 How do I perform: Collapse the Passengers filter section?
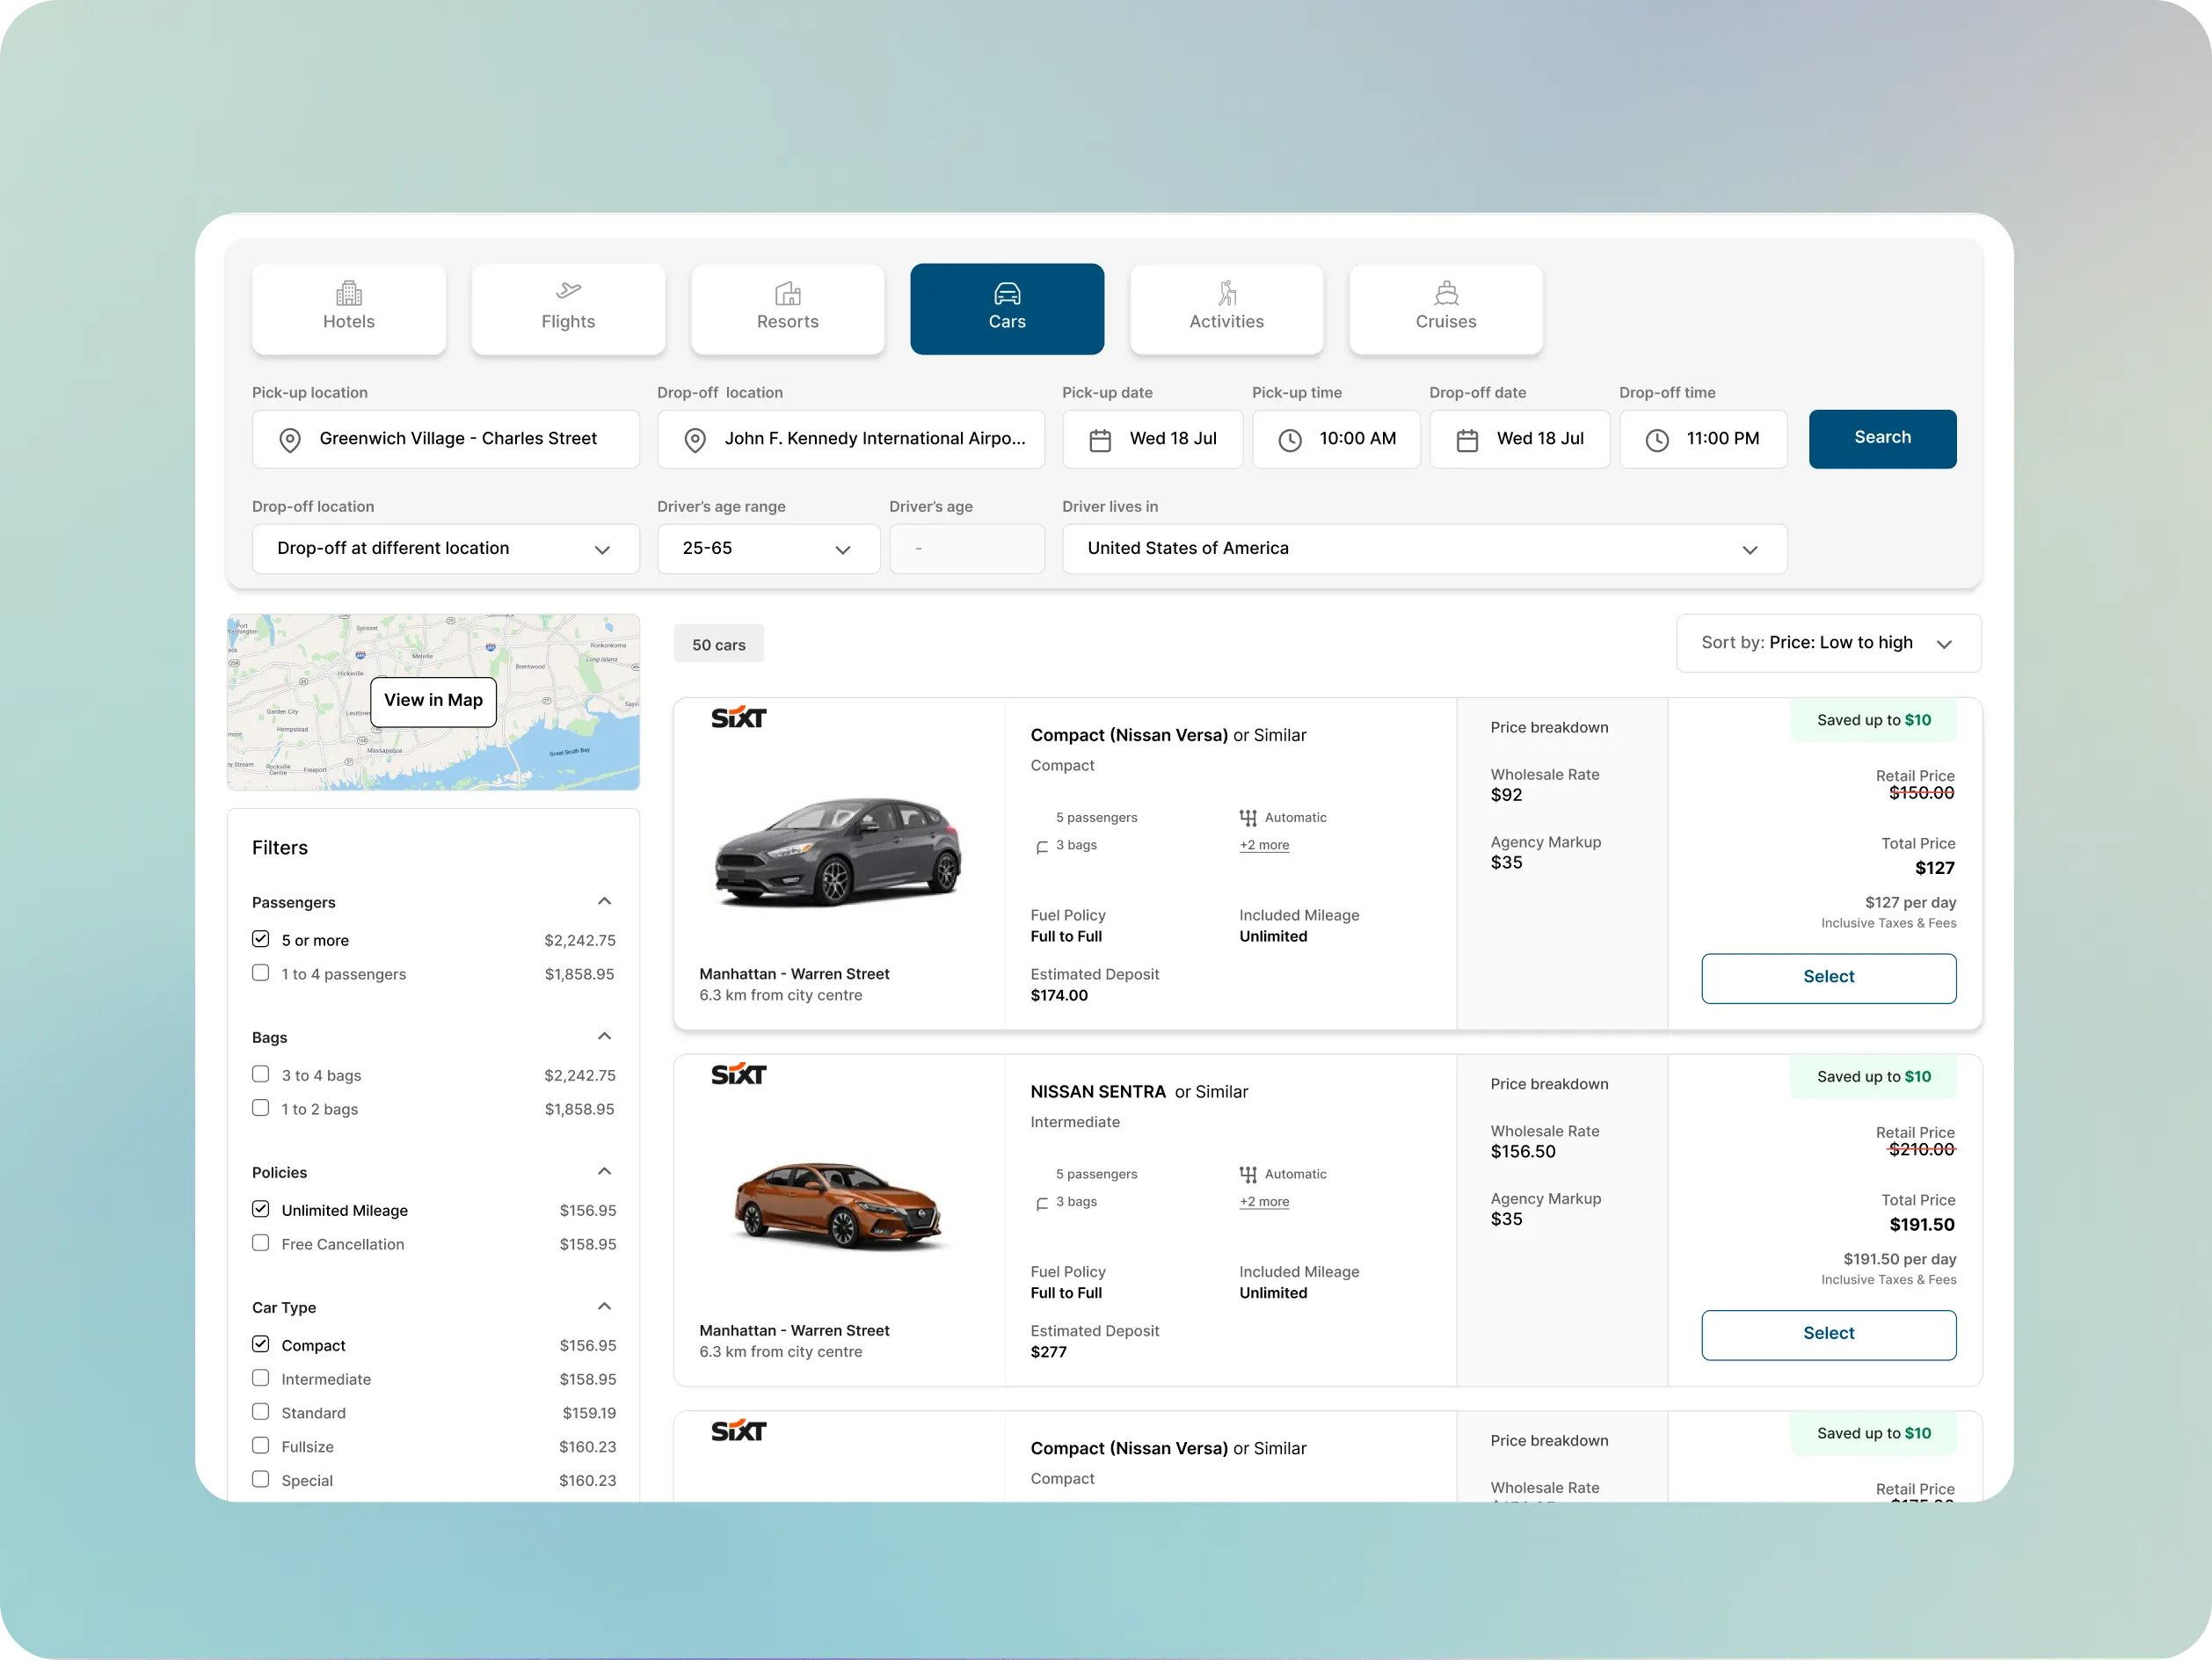click(604, 902)
